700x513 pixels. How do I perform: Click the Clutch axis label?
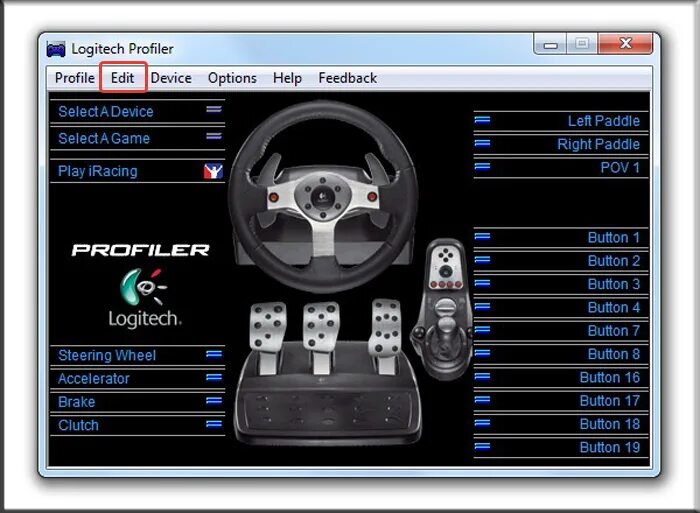click(x=78, y=425)
